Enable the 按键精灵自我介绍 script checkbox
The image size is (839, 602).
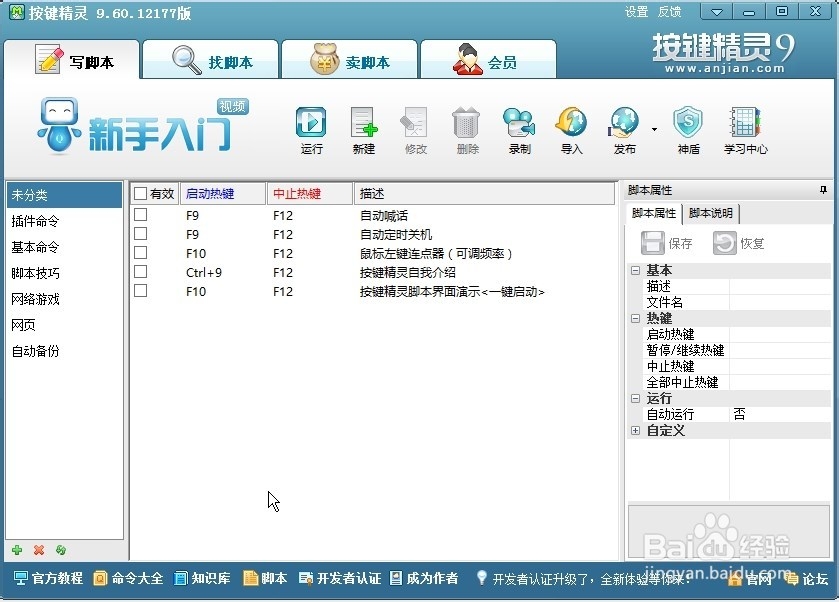click(140, 272)
